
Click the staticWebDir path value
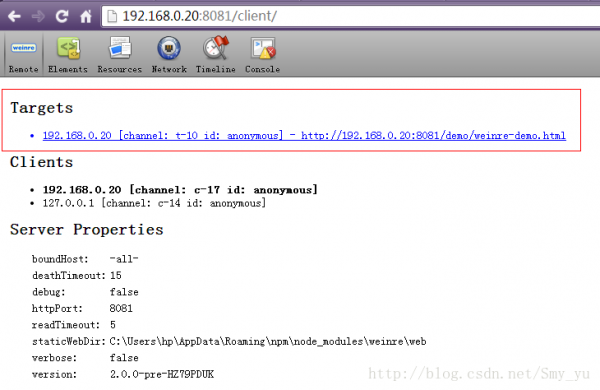click(267, 341)
